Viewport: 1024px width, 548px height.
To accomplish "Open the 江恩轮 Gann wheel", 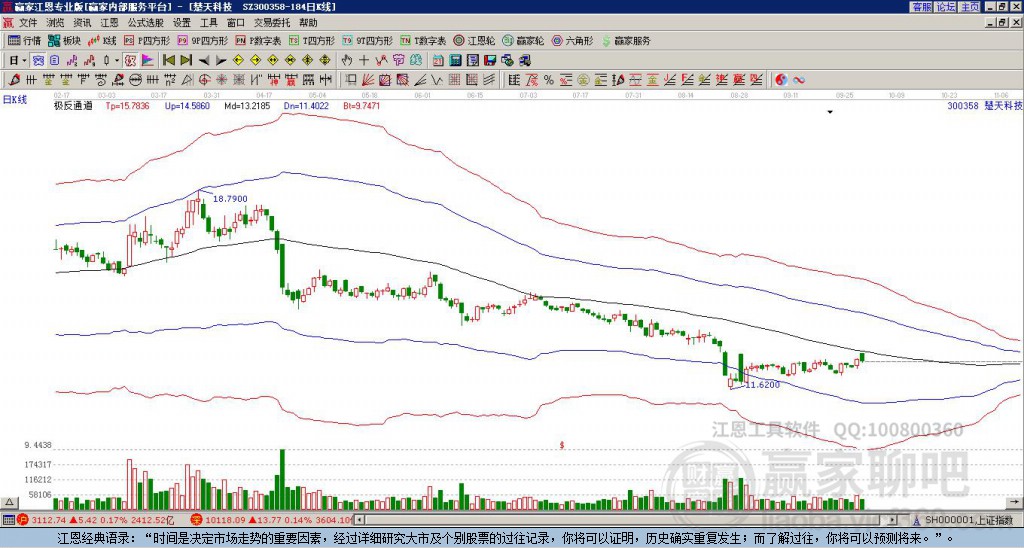I will [x=474, y=40].
